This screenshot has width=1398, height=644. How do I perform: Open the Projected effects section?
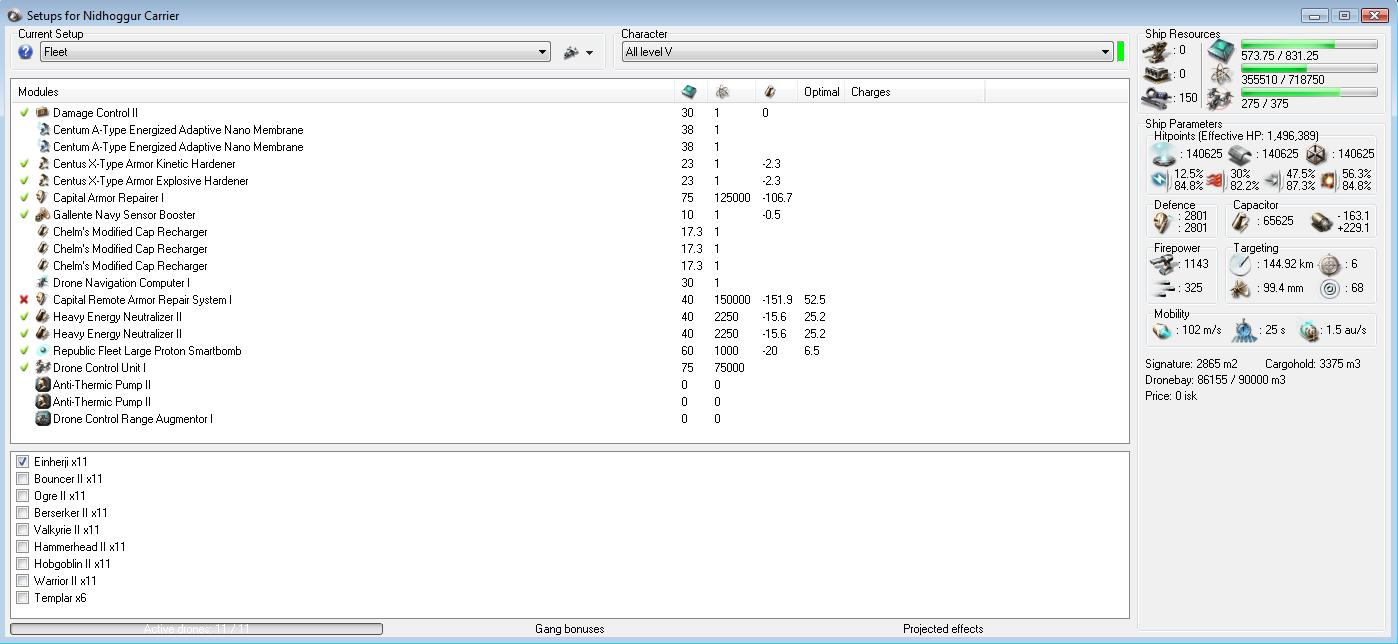click(943, 629)
